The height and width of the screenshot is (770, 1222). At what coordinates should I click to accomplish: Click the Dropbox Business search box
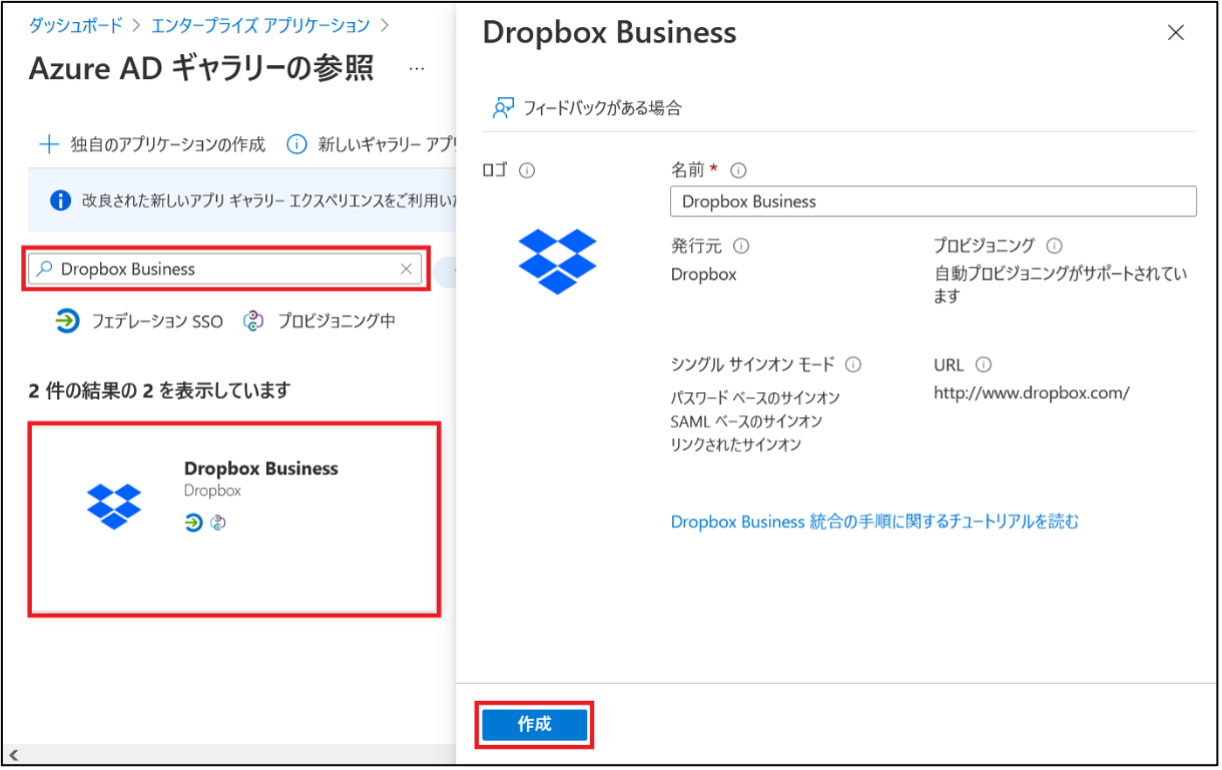tap(226, 269)
